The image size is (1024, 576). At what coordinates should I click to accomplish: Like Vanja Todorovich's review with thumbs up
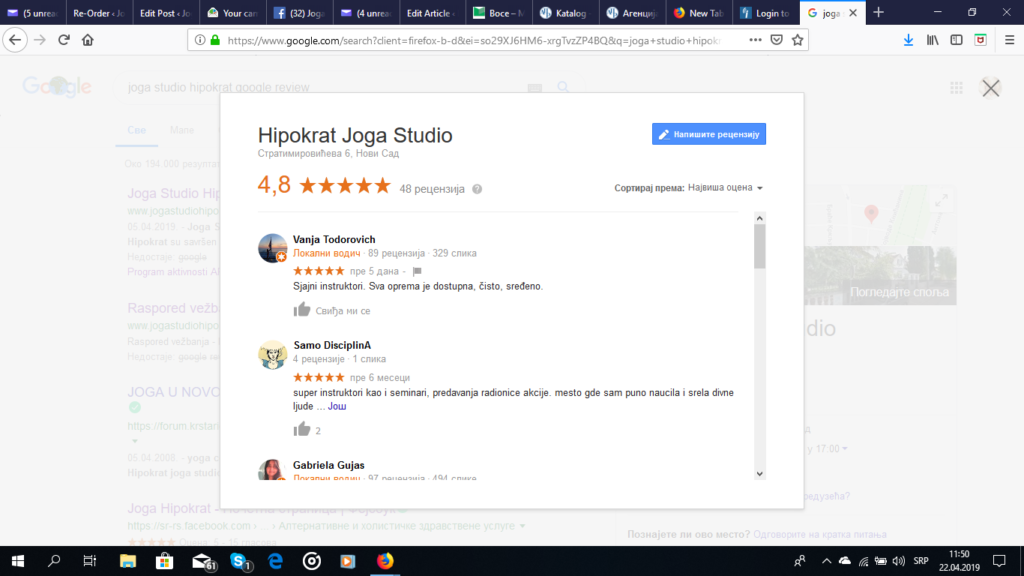(302, 310)
